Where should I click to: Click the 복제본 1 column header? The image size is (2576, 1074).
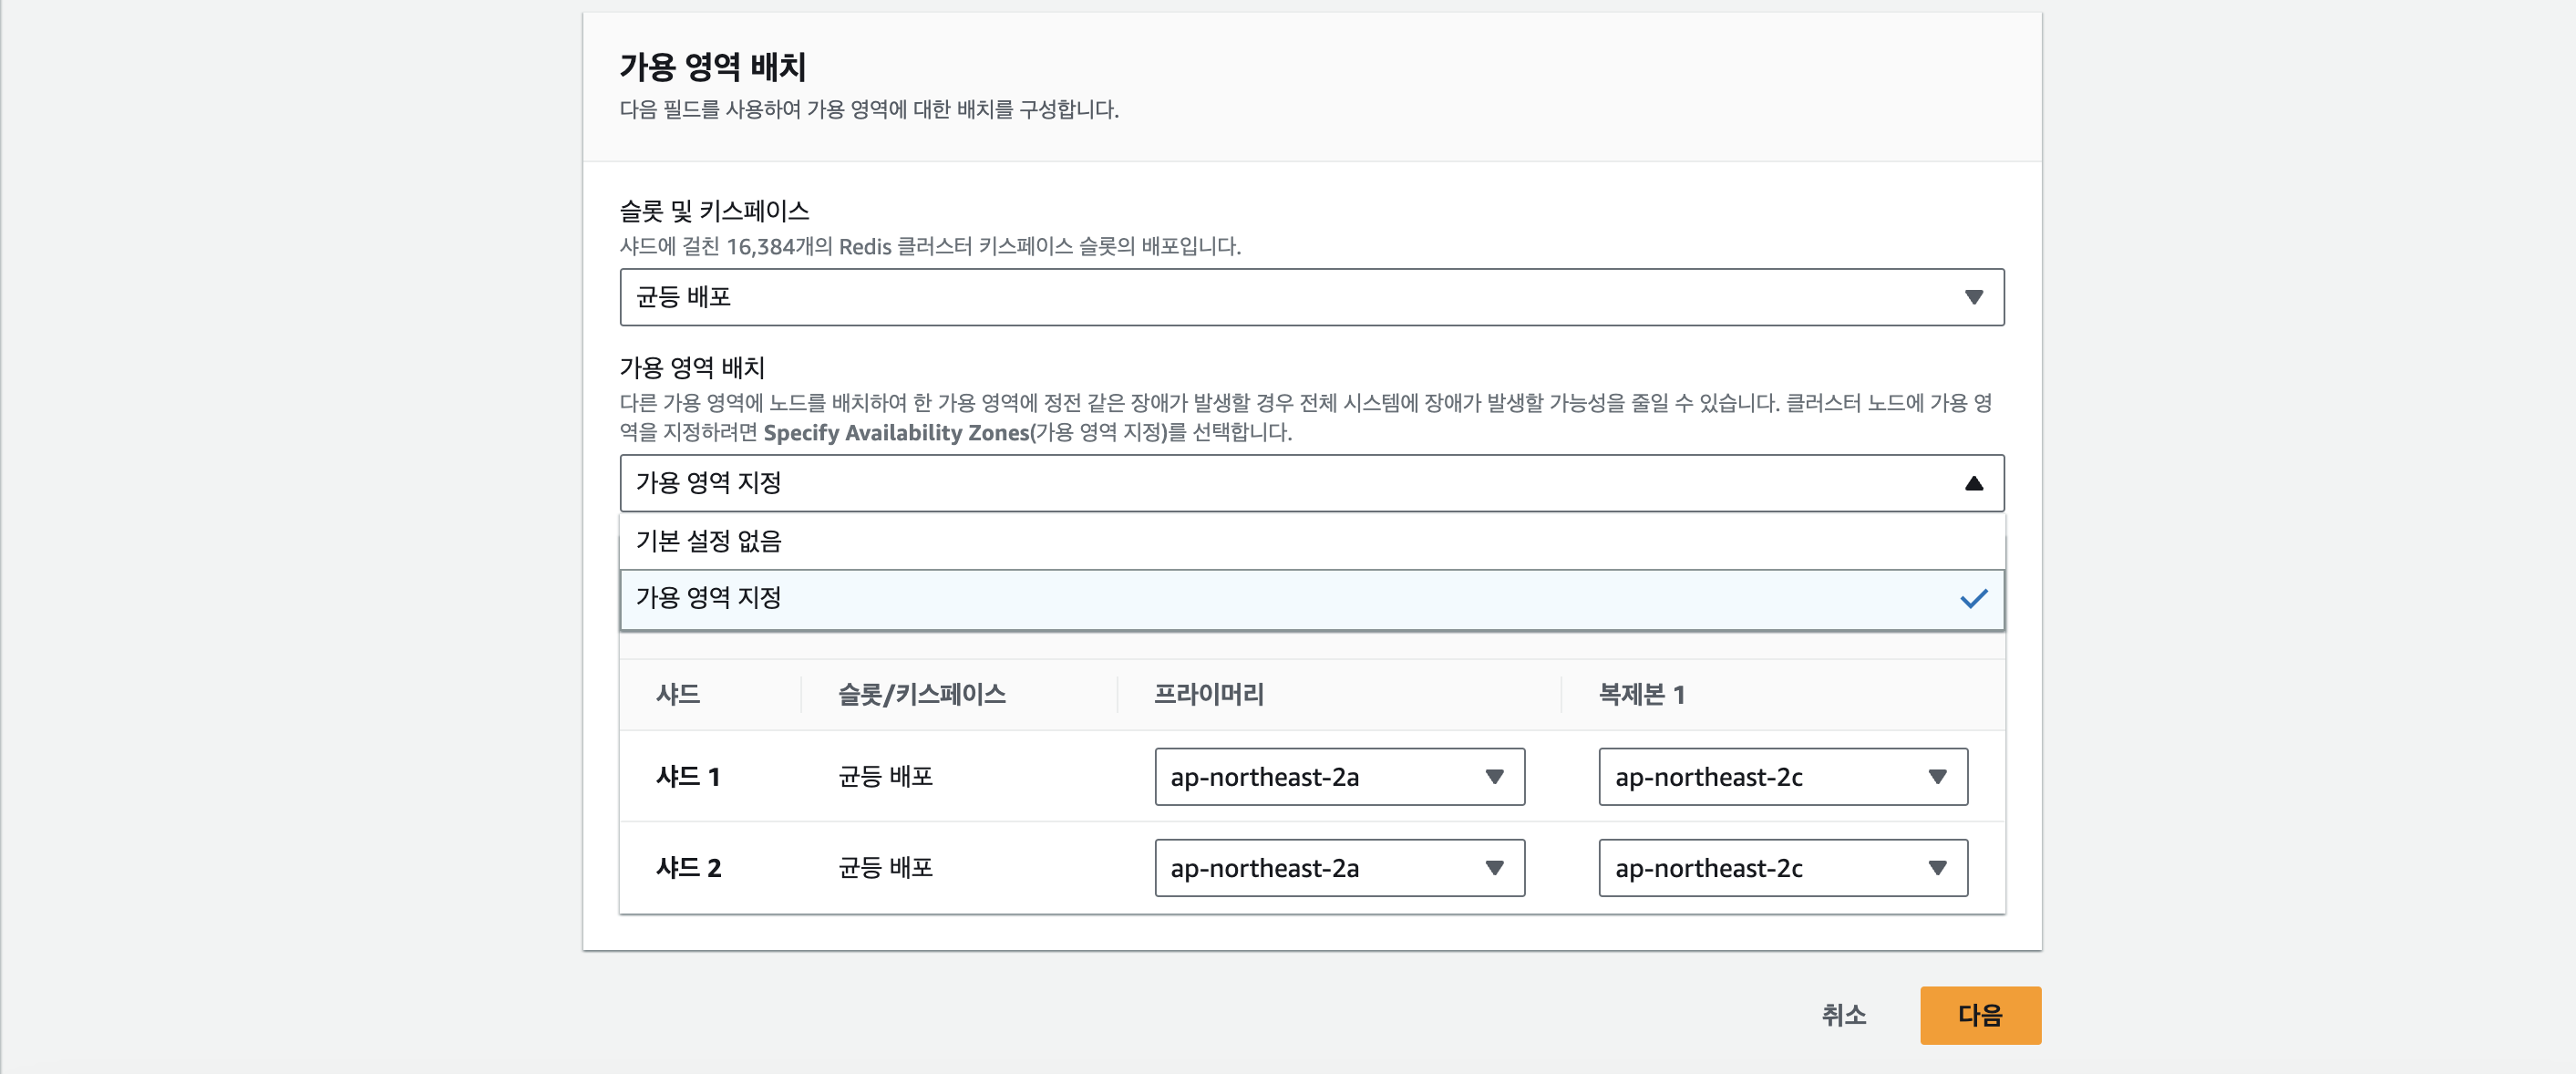[x=1641, y=694]
